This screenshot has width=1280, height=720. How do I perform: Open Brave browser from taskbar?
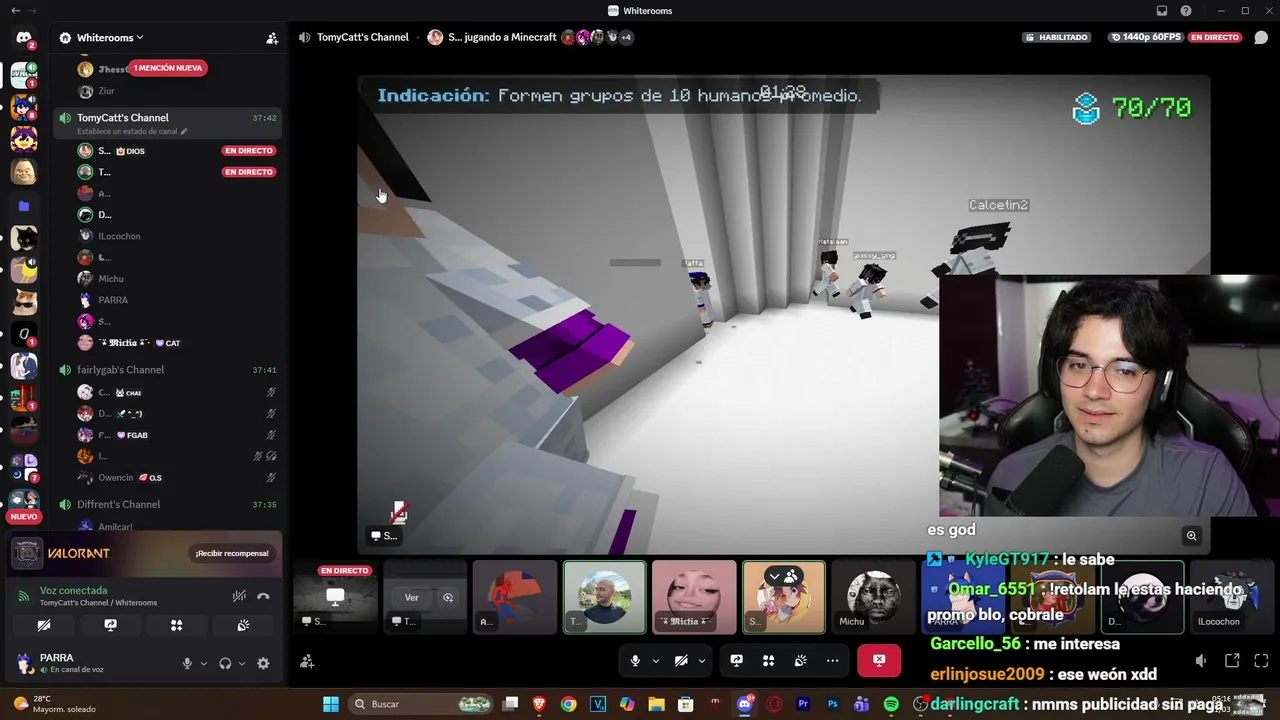tap(540, 704)
